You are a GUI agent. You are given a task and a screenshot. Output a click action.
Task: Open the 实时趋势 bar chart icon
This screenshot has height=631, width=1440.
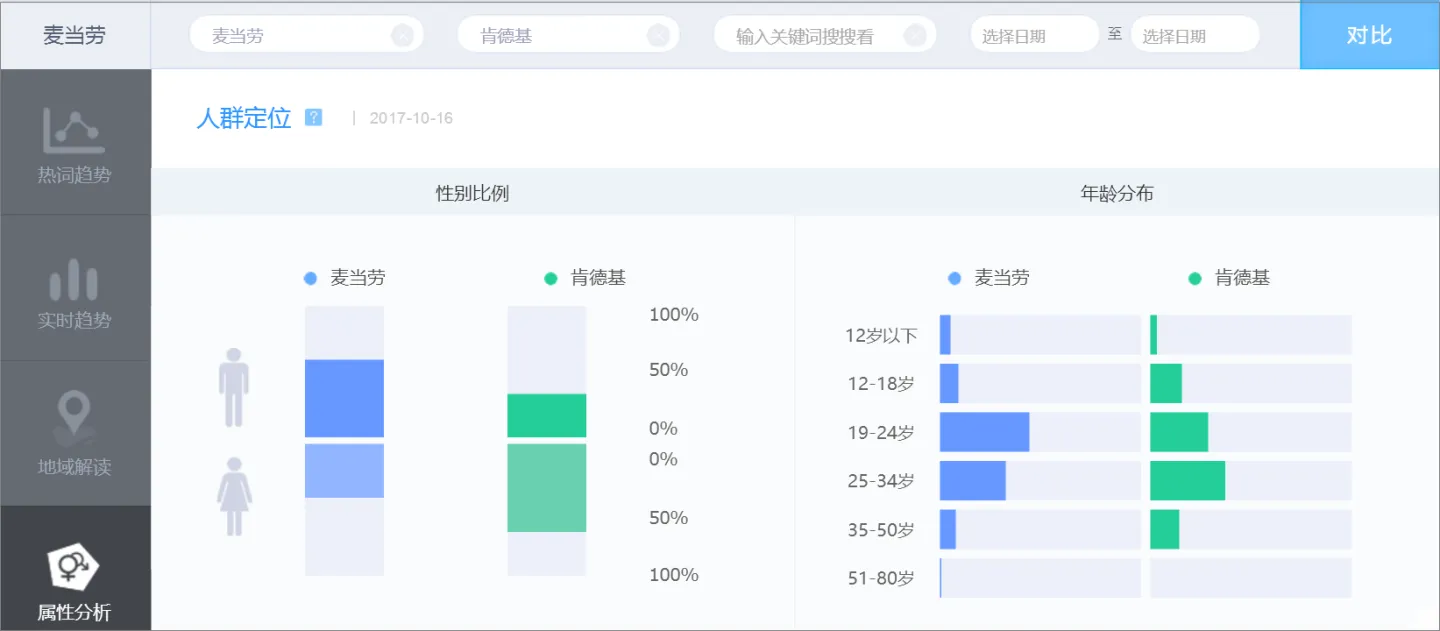[74, 279]
